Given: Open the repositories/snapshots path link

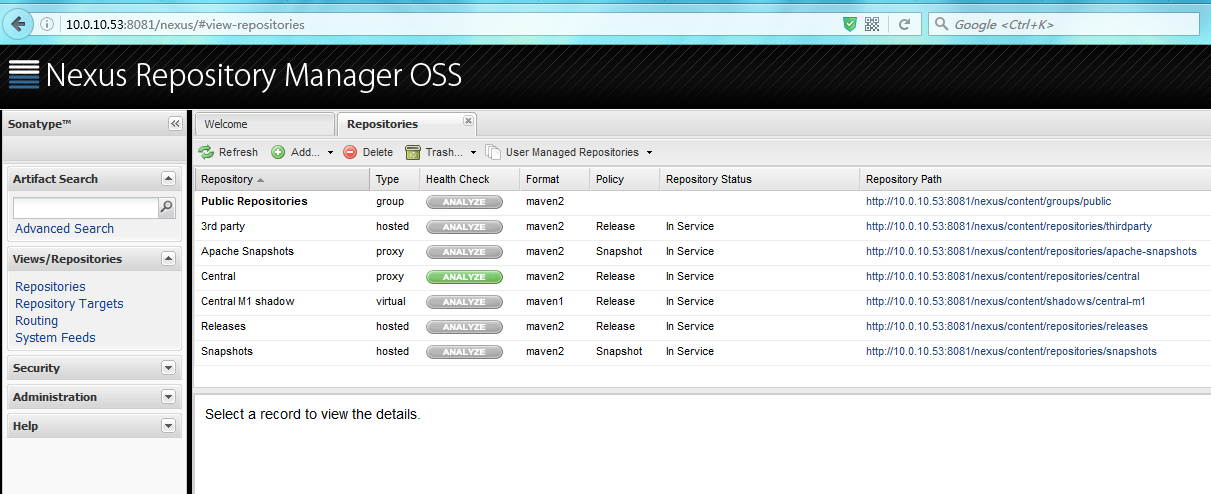Looking at the screenshot, I should pos(1011,352).
